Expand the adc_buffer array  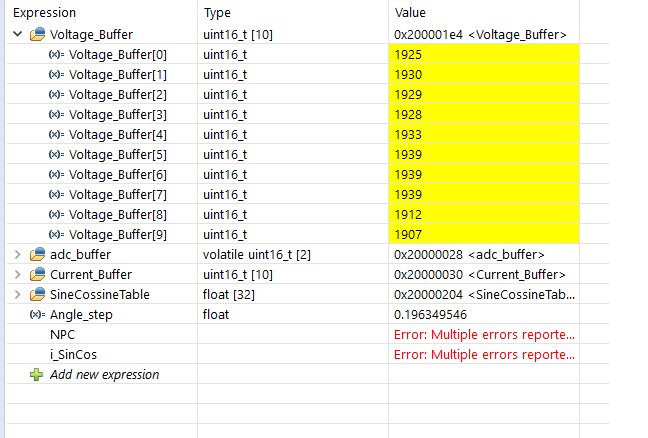tap(18, 255)
